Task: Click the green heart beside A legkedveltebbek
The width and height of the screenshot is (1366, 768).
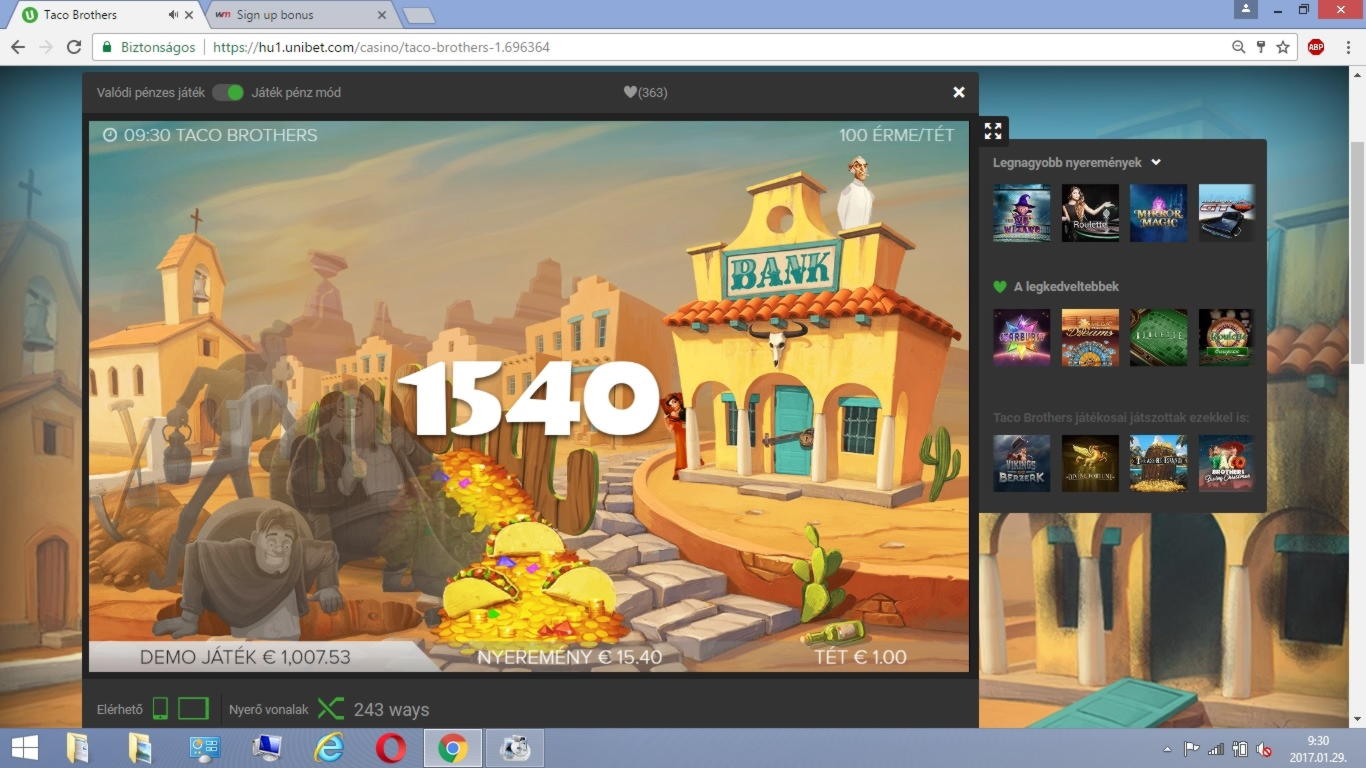Action: (1000, 287)
